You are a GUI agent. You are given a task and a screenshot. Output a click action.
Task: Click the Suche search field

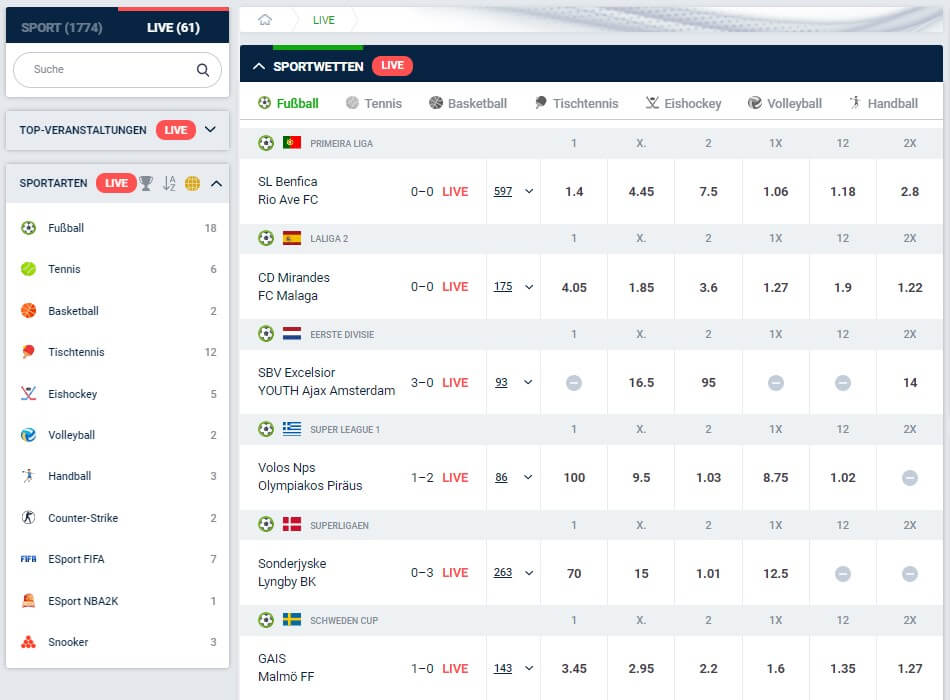[117, 70]
